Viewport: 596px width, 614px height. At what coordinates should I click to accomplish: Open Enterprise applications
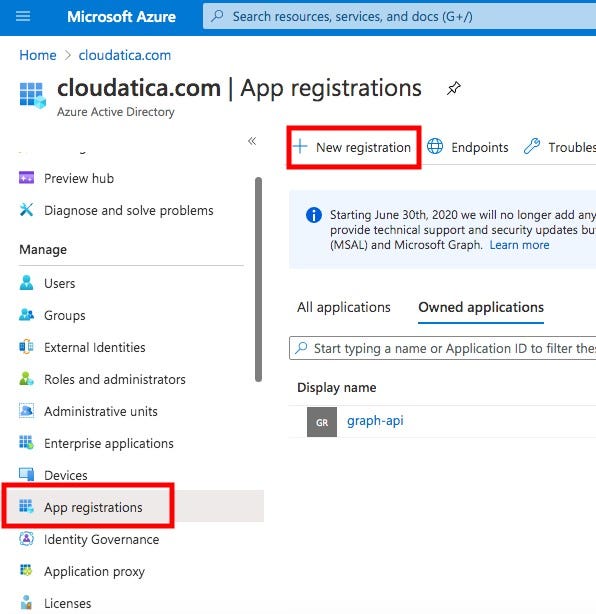tap(108, 444)
